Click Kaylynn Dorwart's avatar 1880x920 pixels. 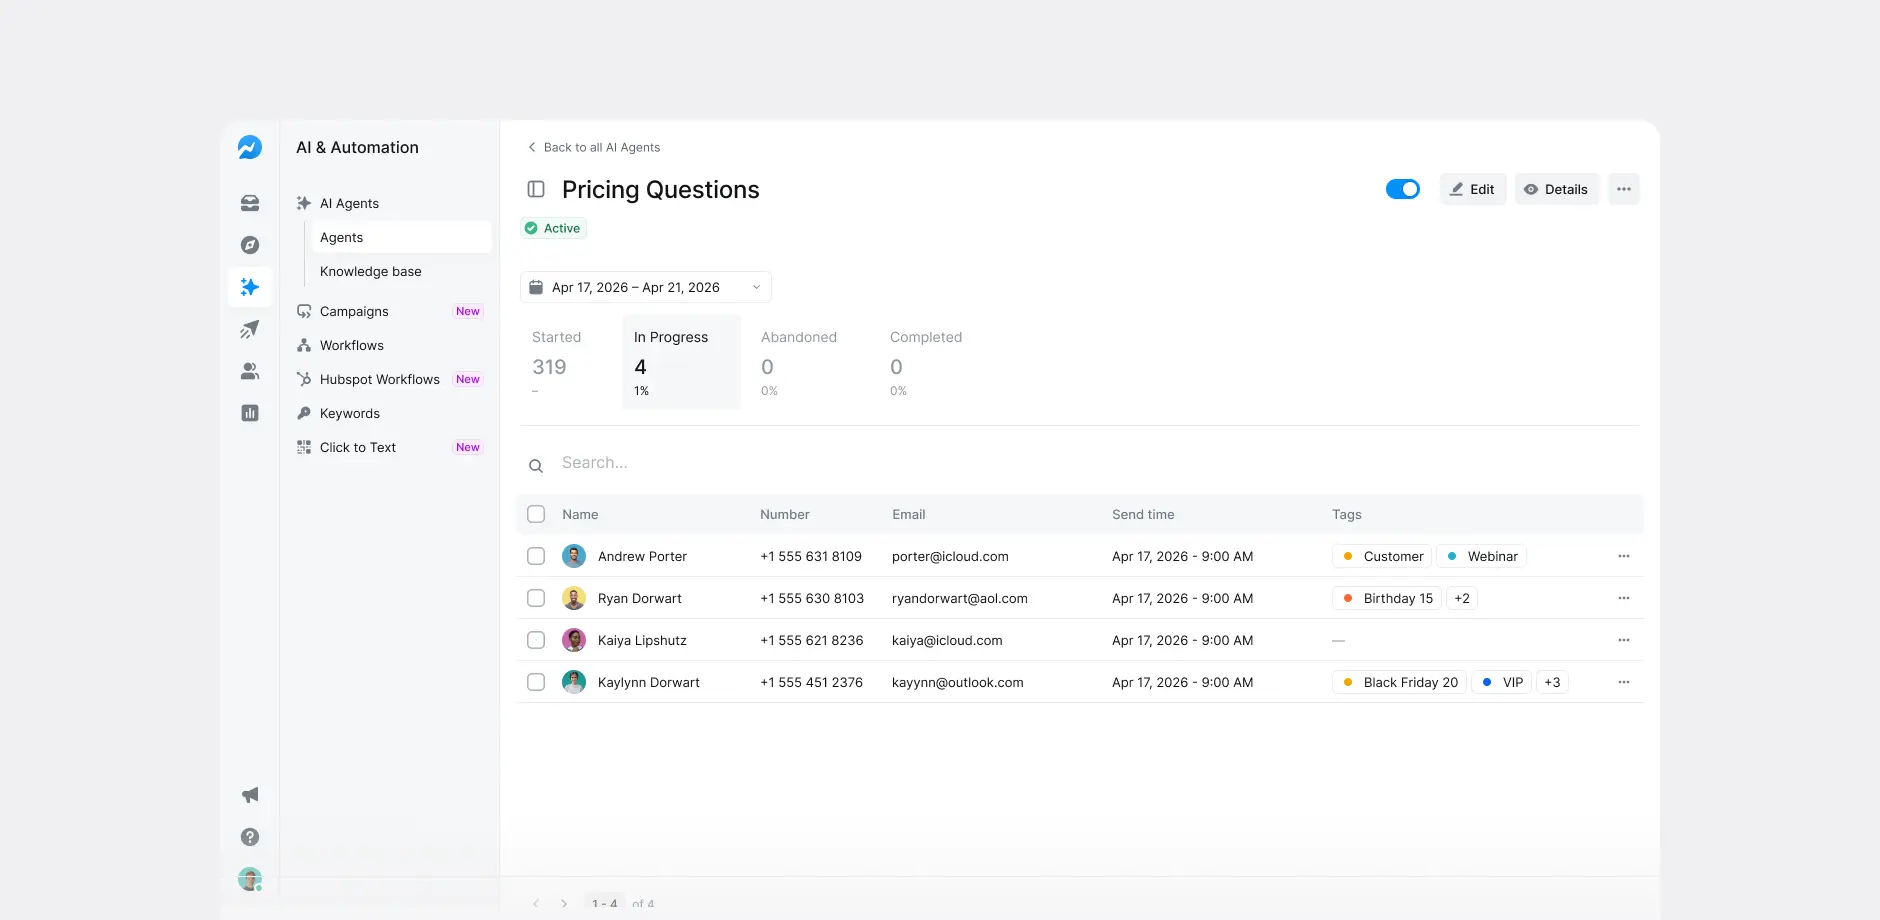coord(574,682)
